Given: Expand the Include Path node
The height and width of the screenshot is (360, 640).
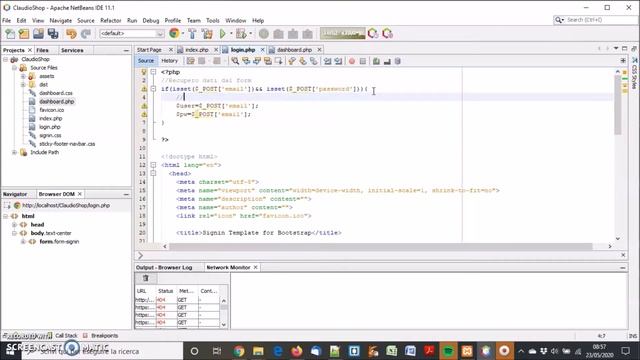Looking at the screenshot, I should click(x=14, y=152).
